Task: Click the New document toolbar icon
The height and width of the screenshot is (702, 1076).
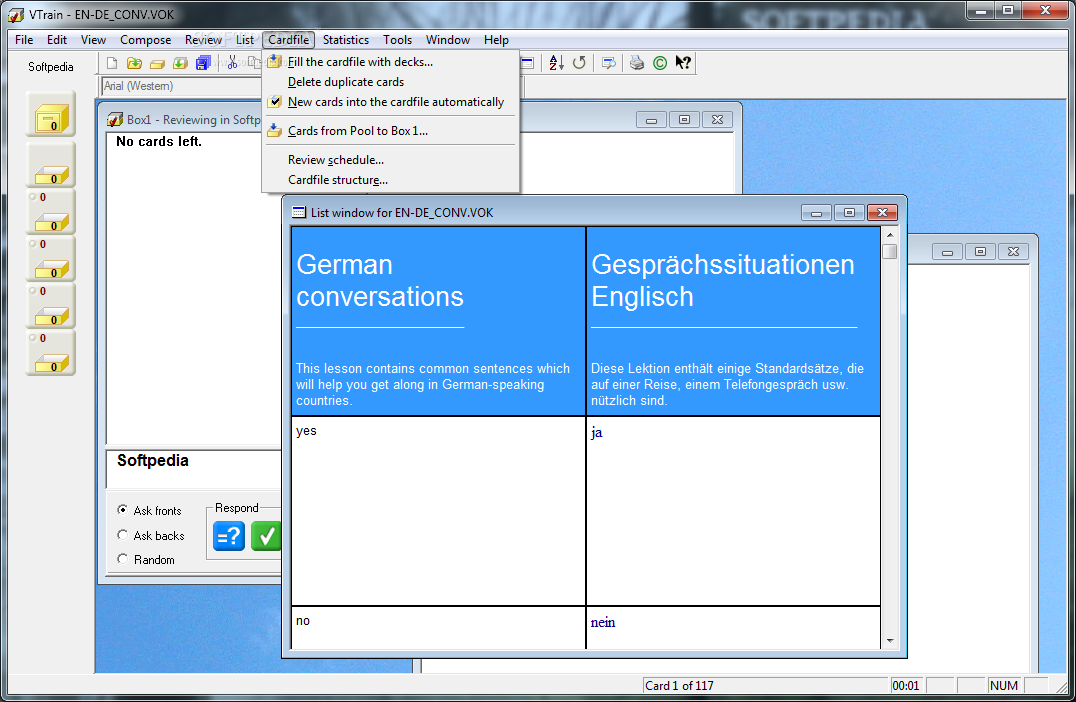Action: pos(112,63)
